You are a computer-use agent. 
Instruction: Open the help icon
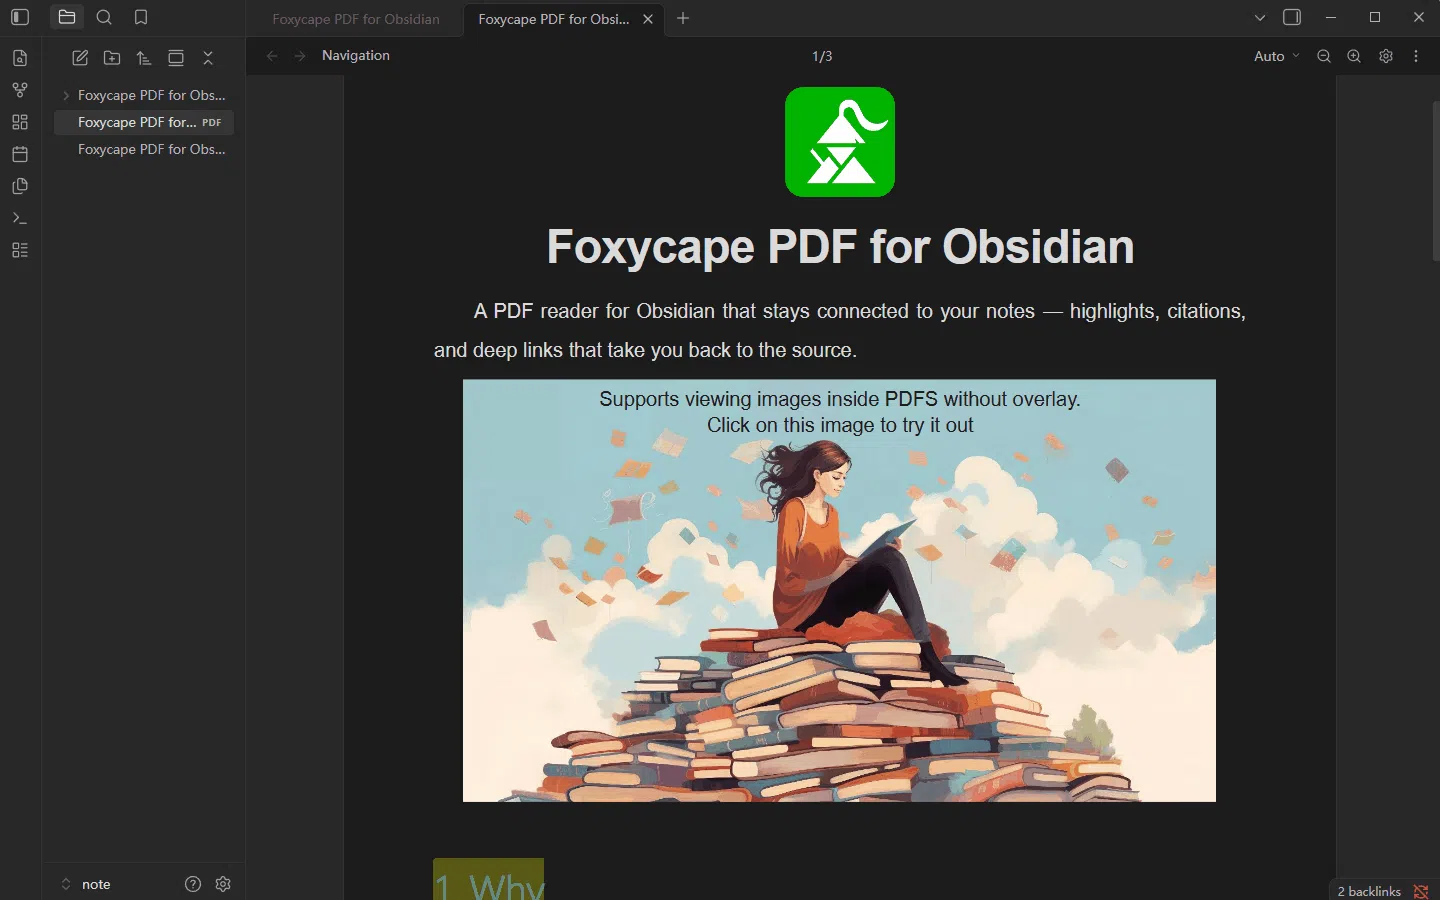point(193,884)
